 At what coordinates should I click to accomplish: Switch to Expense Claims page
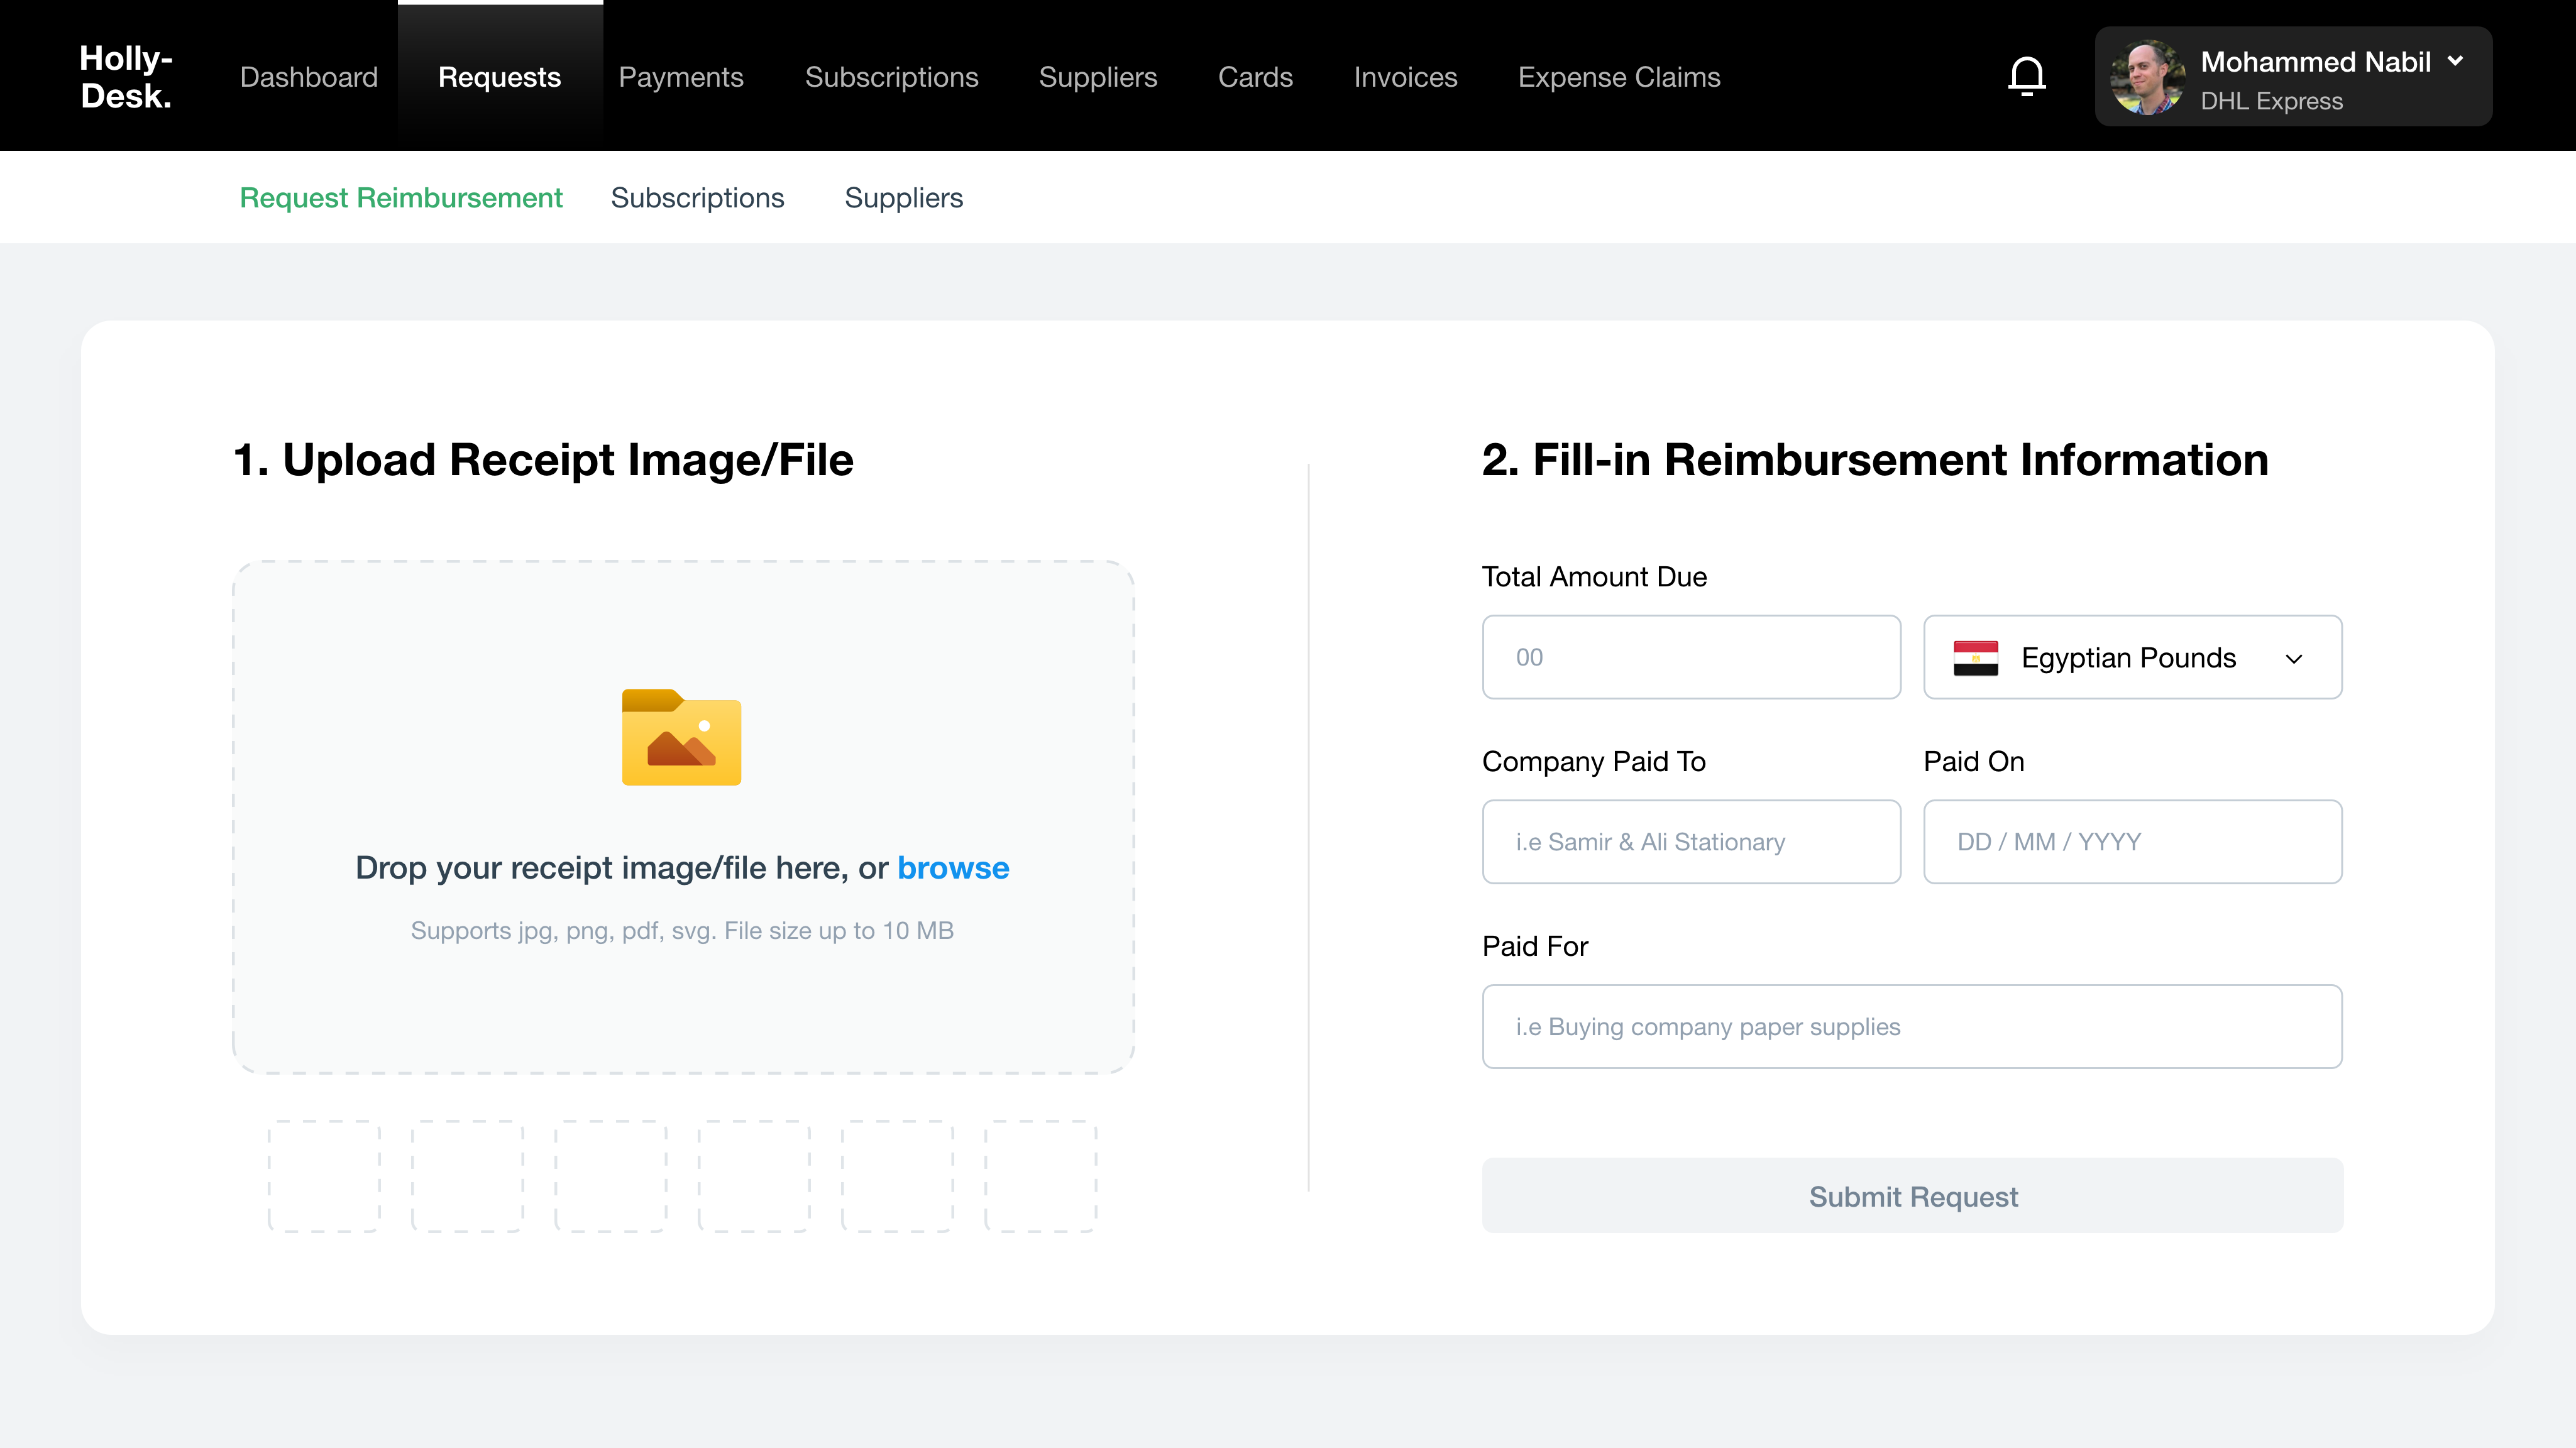tap(1619, 77)
